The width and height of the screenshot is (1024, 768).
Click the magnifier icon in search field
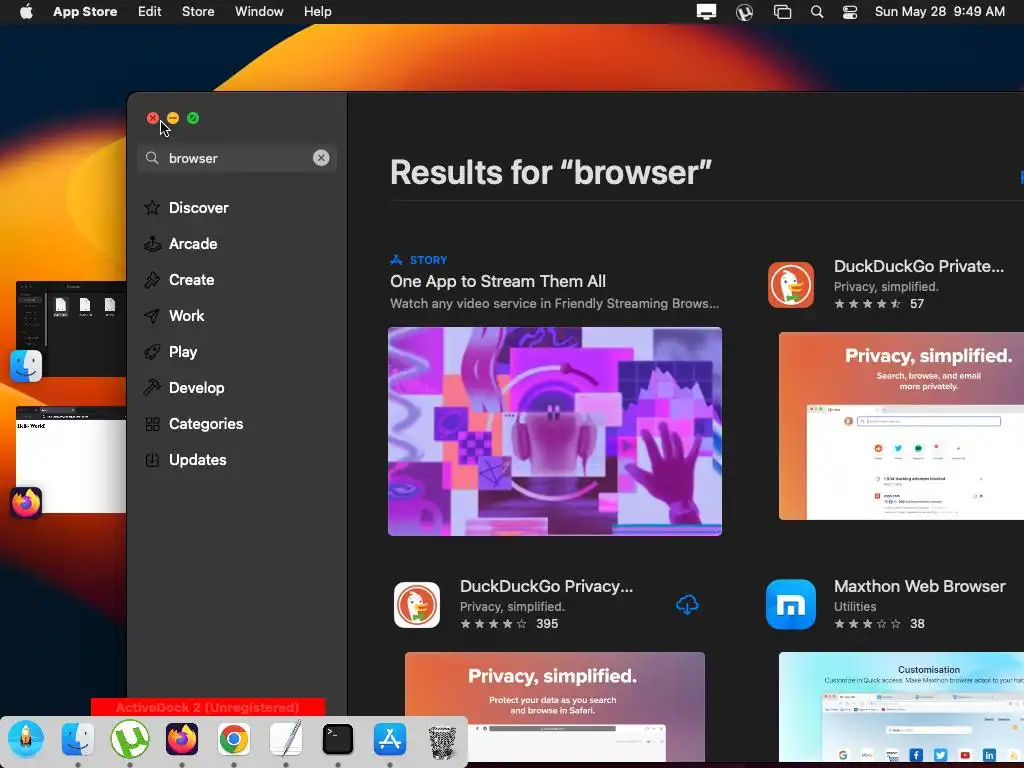pyautogui.click(x=152, y=158)
